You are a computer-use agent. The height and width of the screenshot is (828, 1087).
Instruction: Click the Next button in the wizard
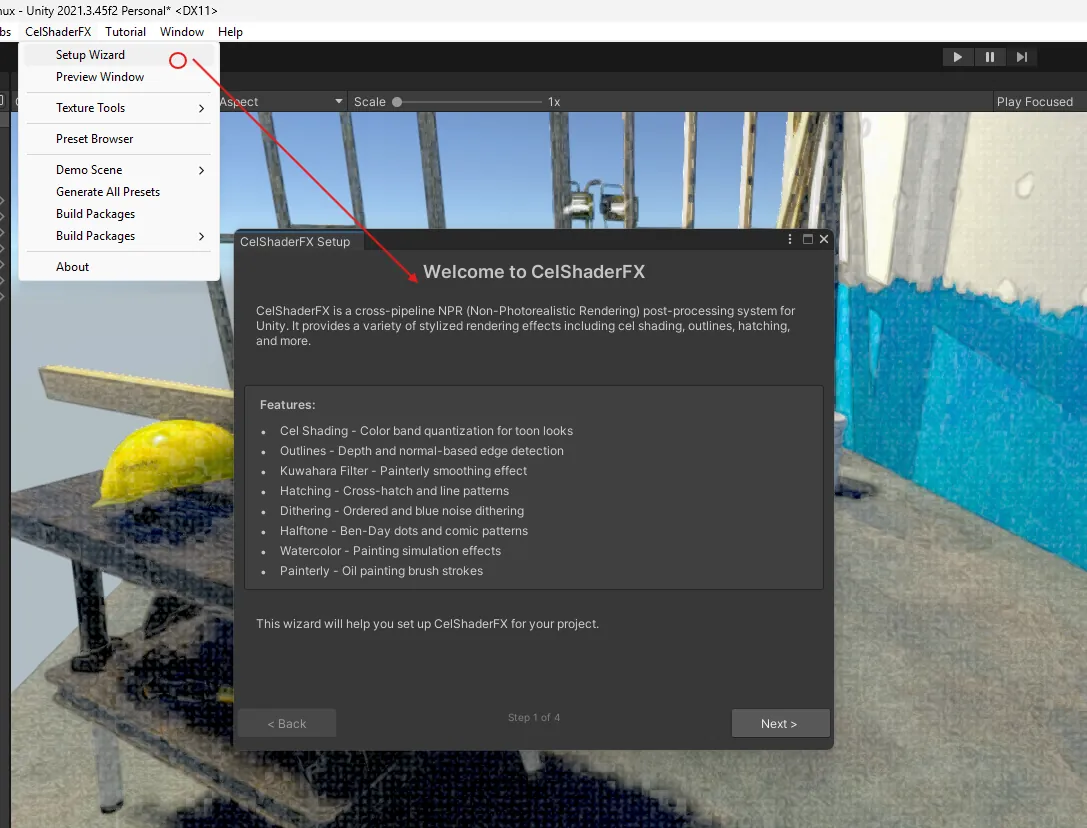click(x=780, y=723)
